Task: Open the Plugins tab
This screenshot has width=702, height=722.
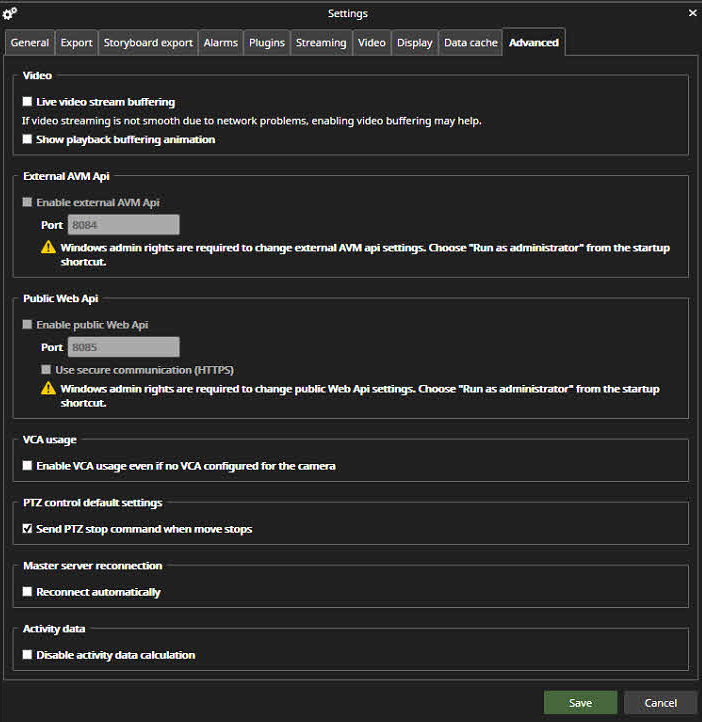Action: (x=267, y=43)
